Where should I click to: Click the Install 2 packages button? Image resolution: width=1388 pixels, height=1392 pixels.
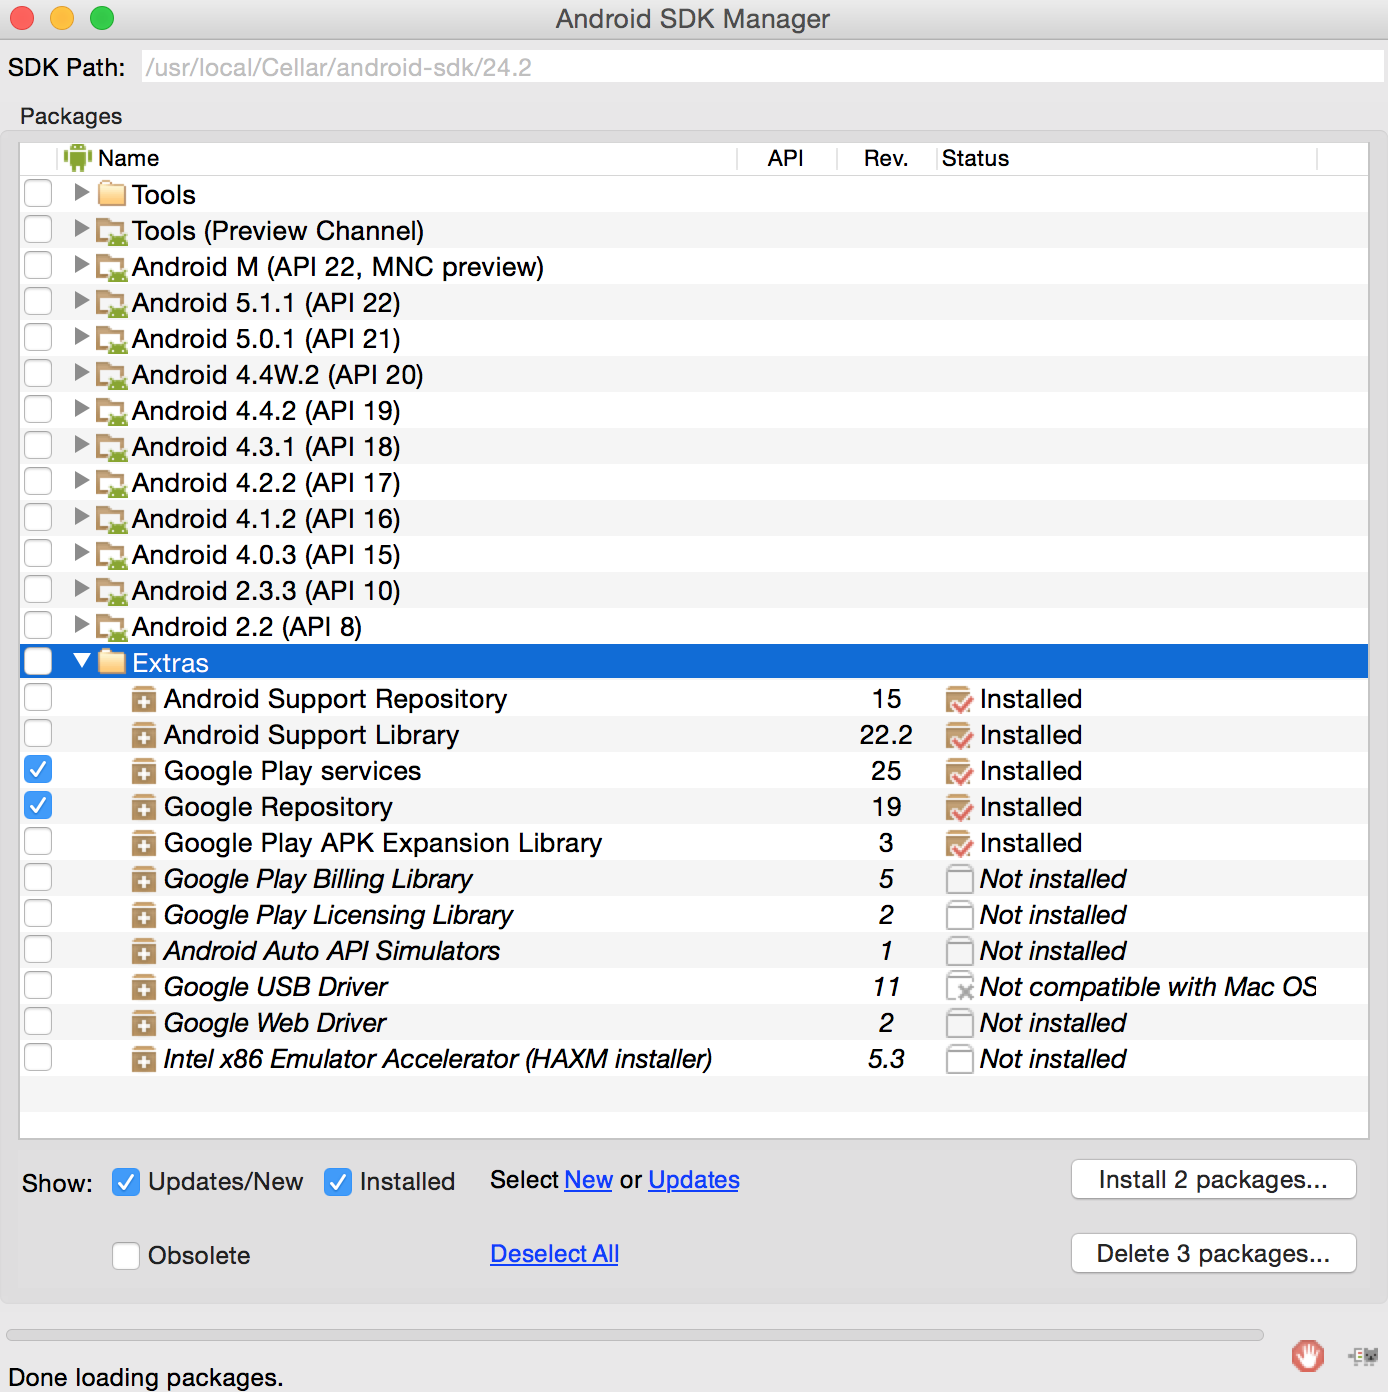coord(1212,1179)
